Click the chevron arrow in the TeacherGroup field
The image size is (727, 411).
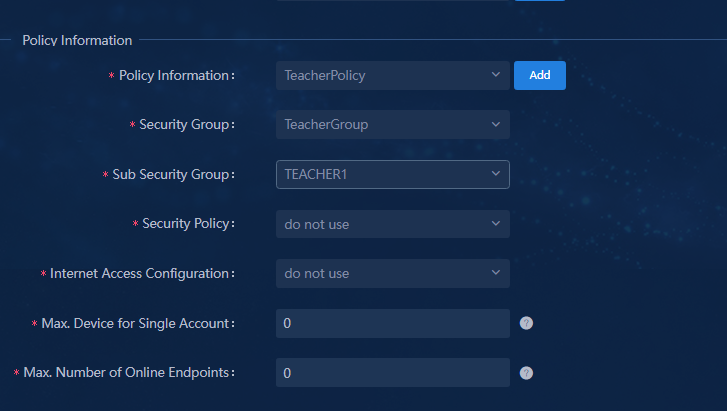point(496,124)
